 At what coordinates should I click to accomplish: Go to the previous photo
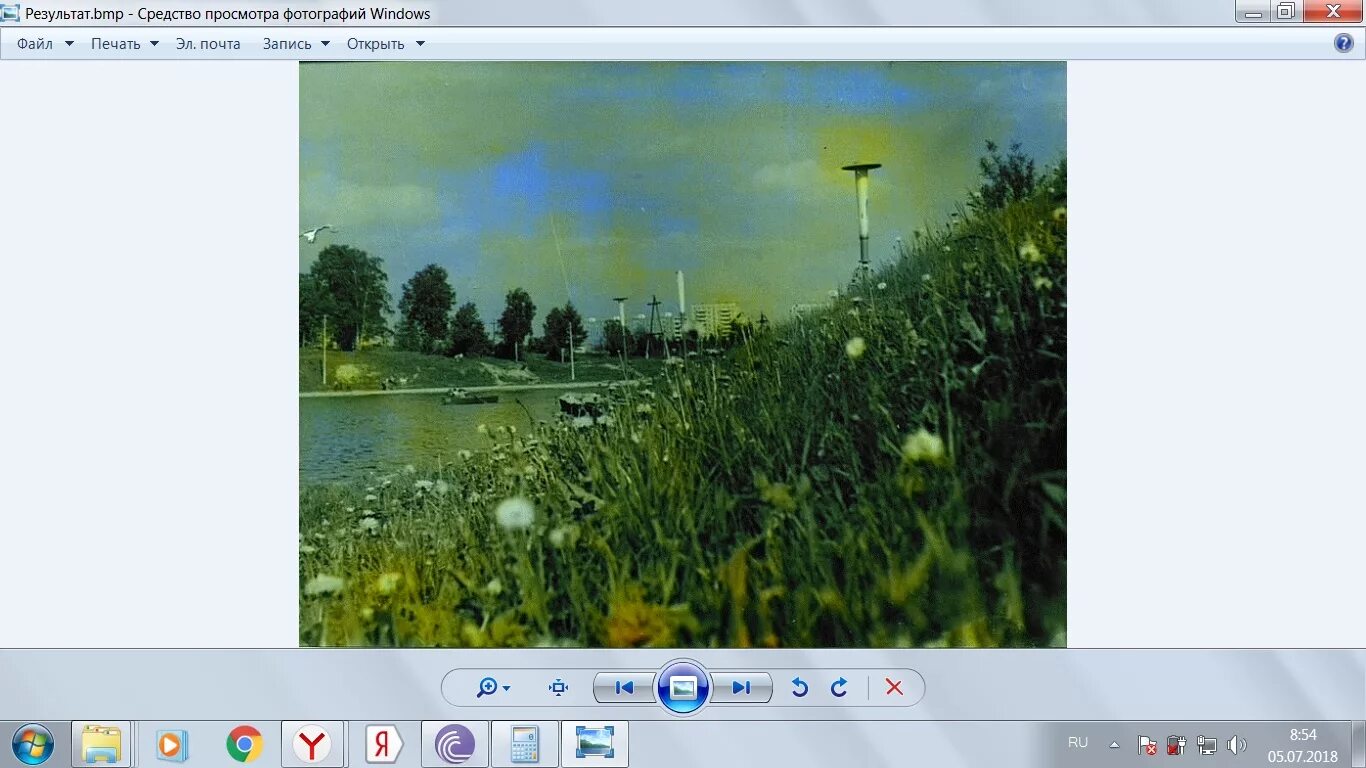pos(624,688)
